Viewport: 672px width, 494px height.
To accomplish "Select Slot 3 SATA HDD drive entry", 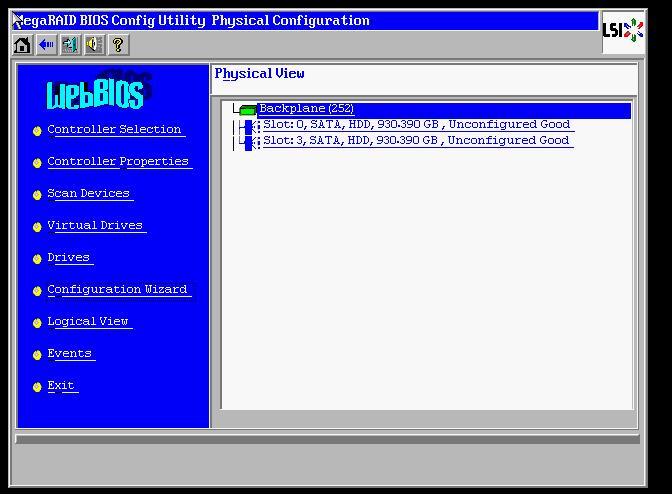I will click(x=416, y=141).
